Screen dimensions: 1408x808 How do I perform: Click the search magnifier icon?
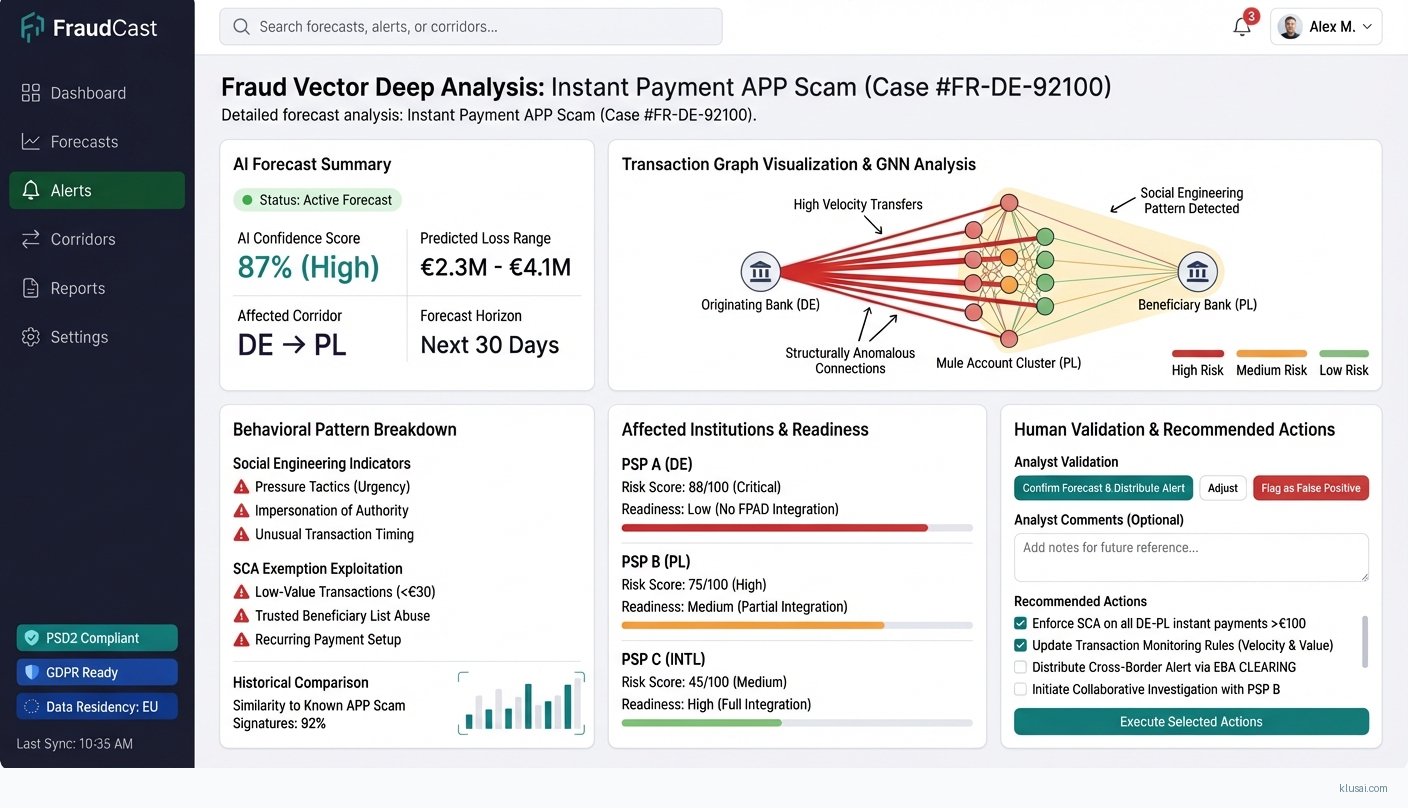(241, 27)
